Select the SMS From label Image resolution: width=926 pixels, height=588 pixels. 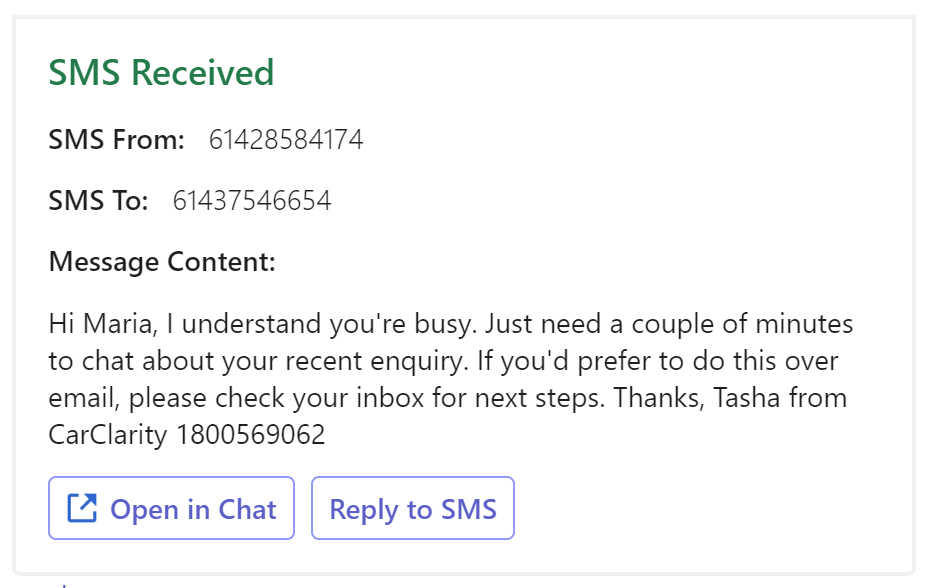[x=116, y=140]
